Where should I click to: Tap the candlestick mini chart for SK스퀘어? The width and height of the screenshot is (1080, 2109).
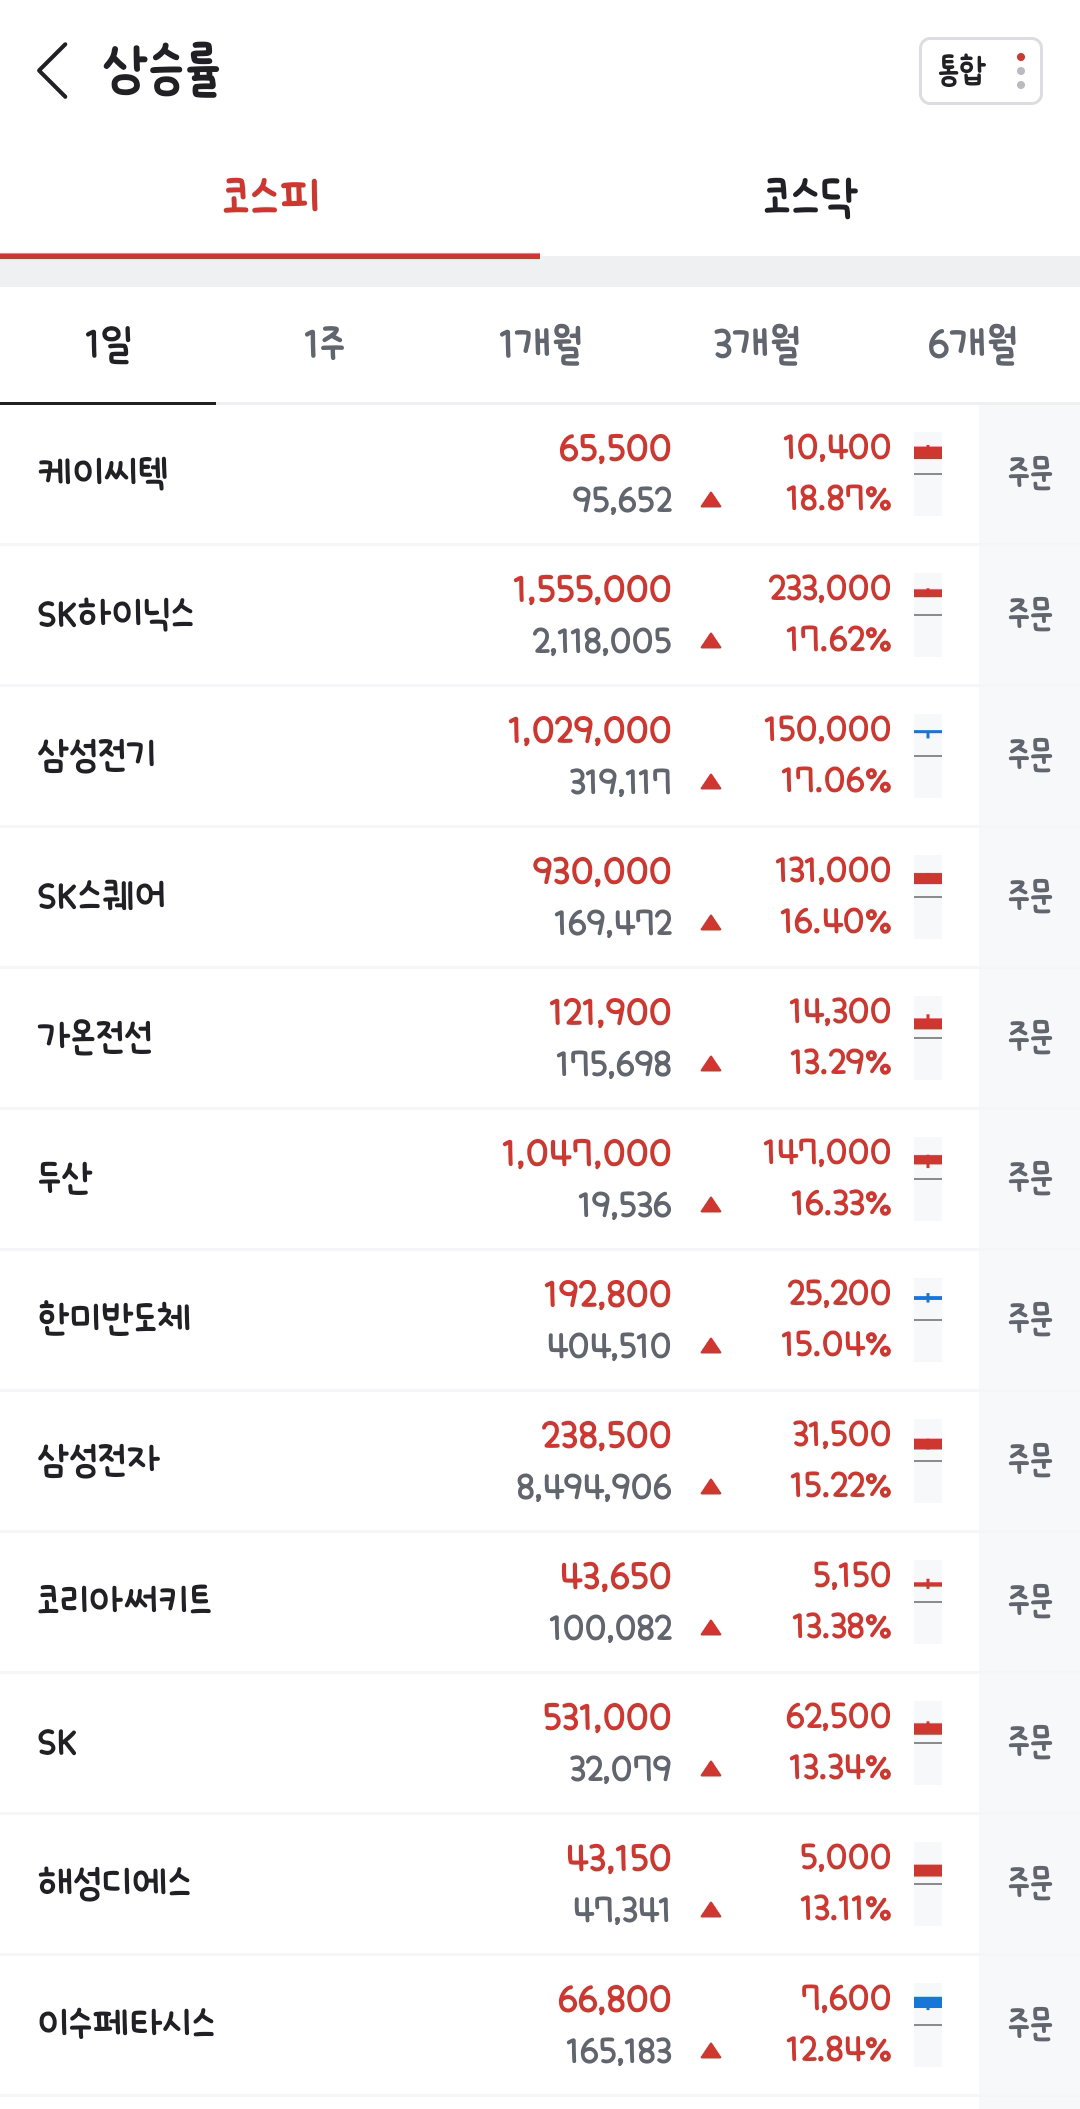click(928, 896)
